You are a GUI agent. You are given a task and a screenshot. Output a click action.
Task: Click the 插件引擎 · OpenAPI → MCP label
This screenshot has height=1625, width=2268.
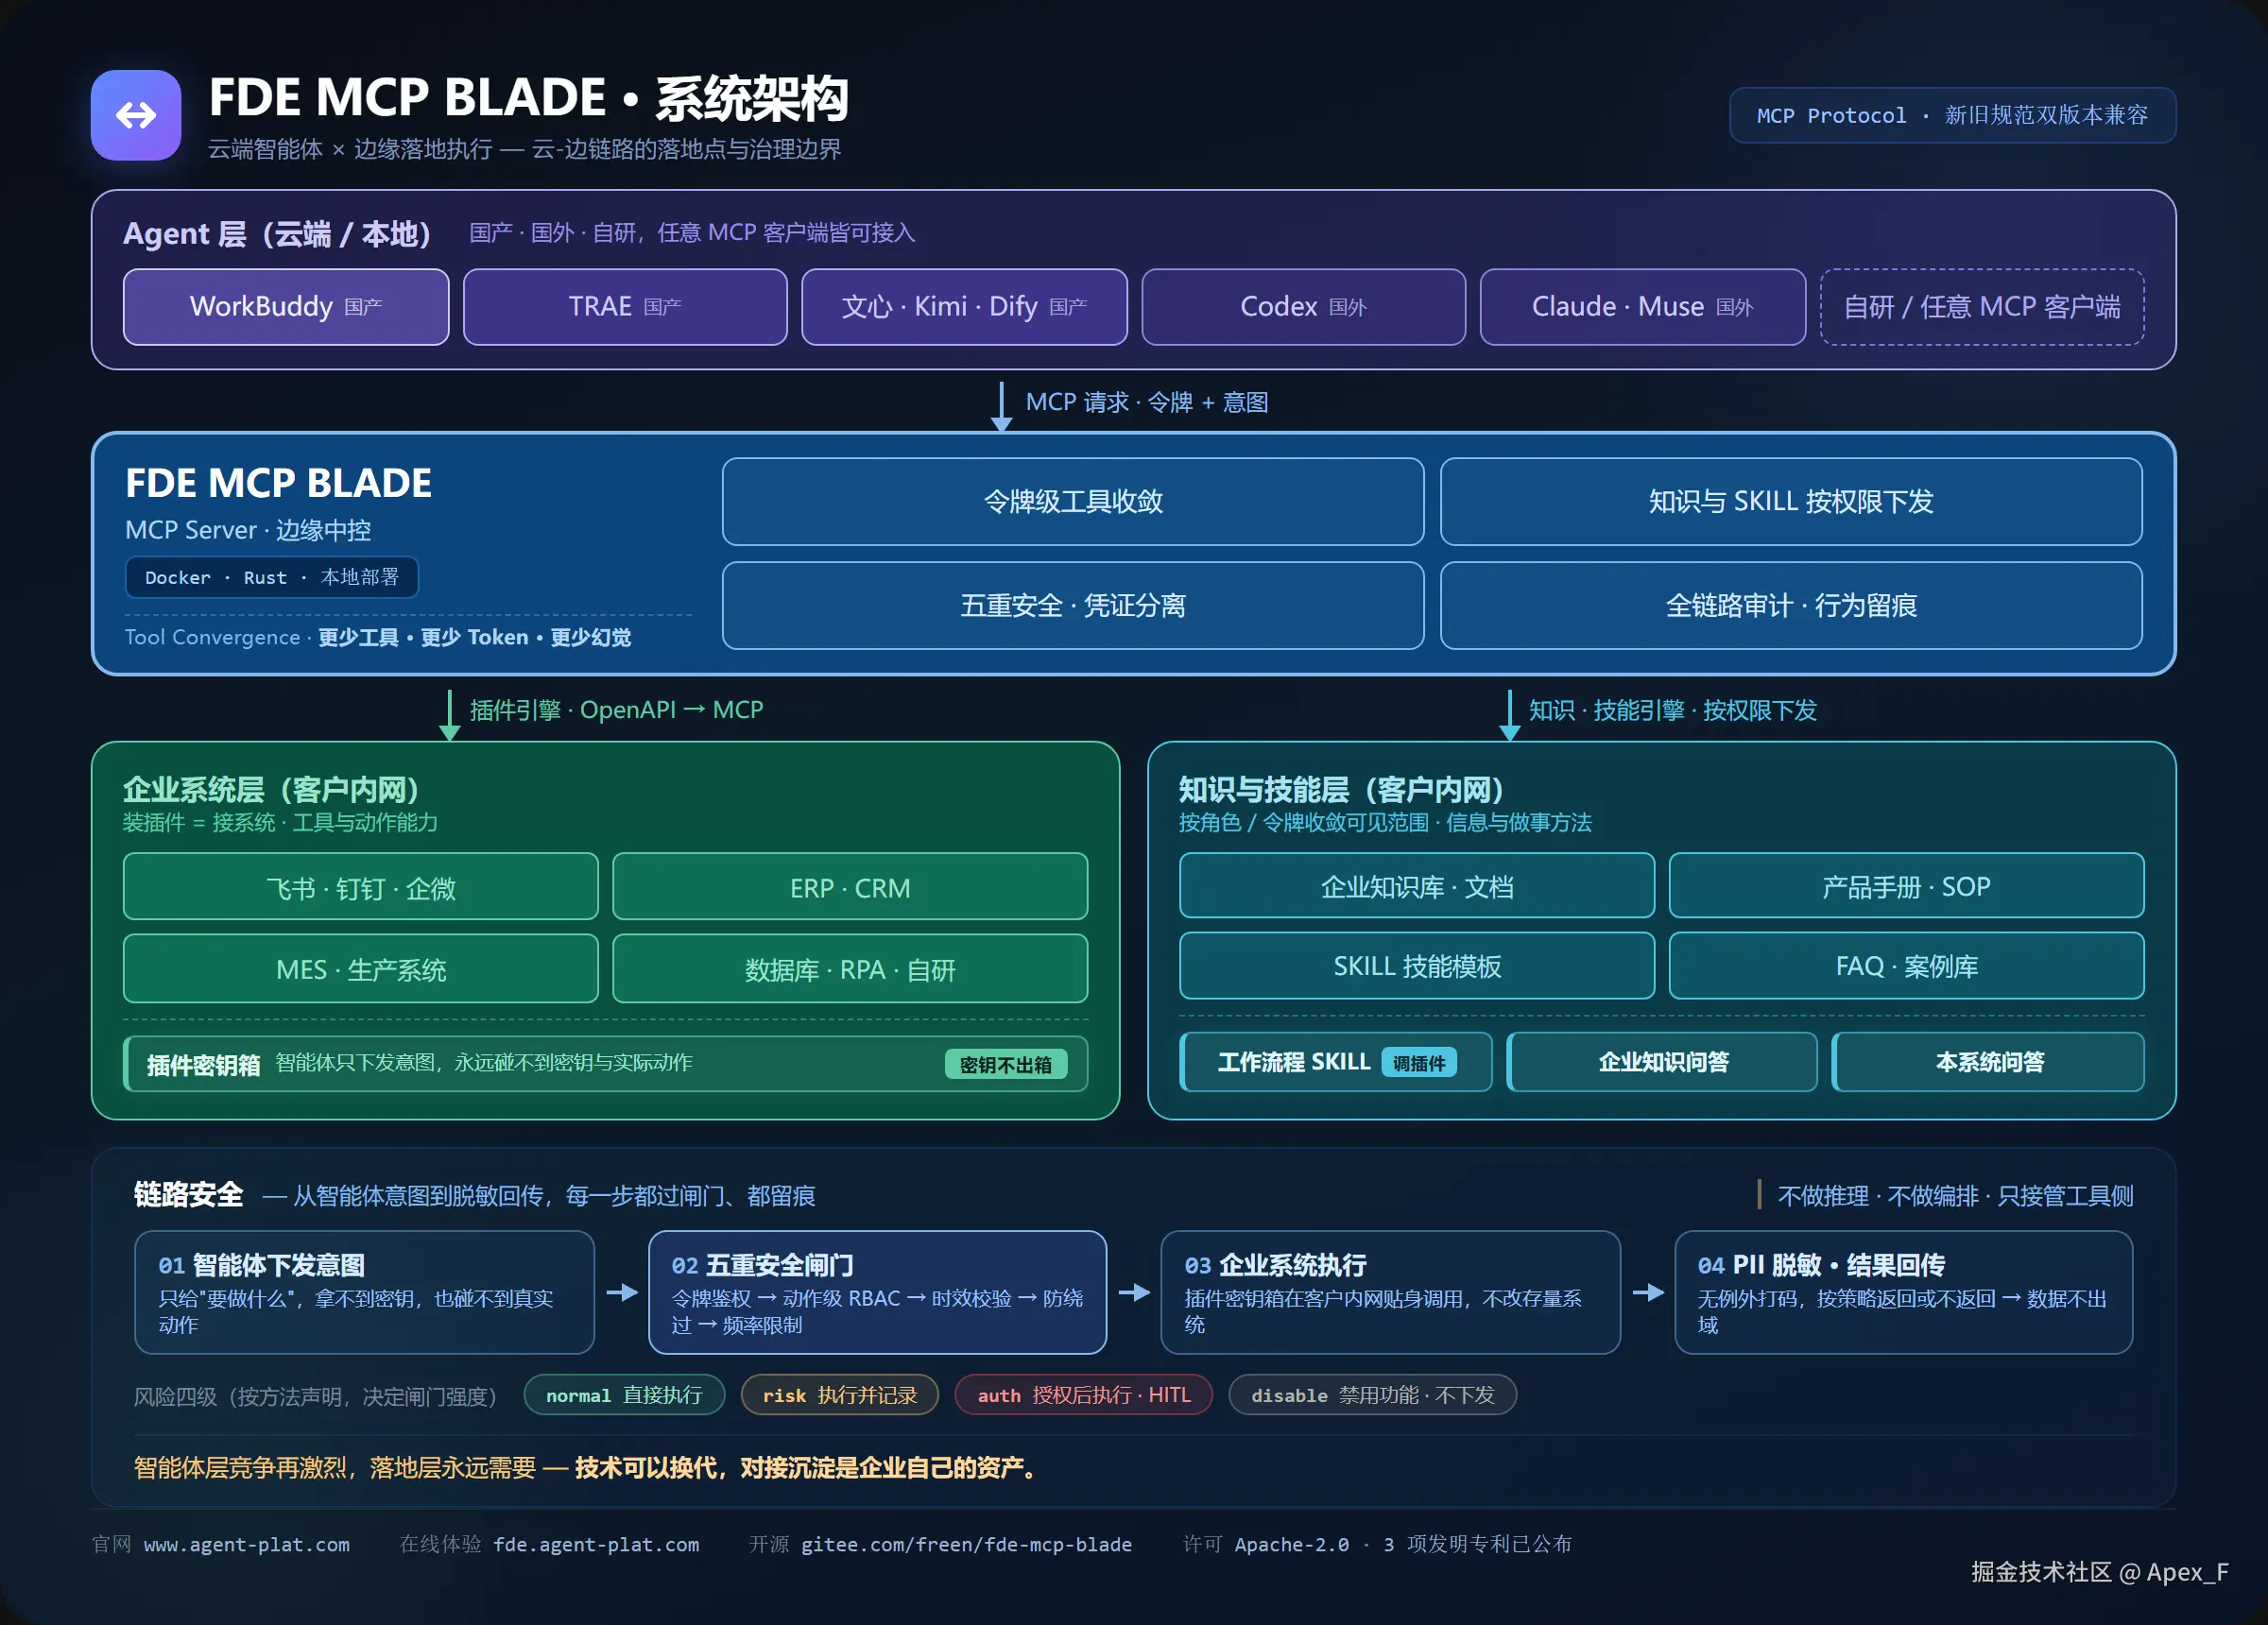click(617, 710)
